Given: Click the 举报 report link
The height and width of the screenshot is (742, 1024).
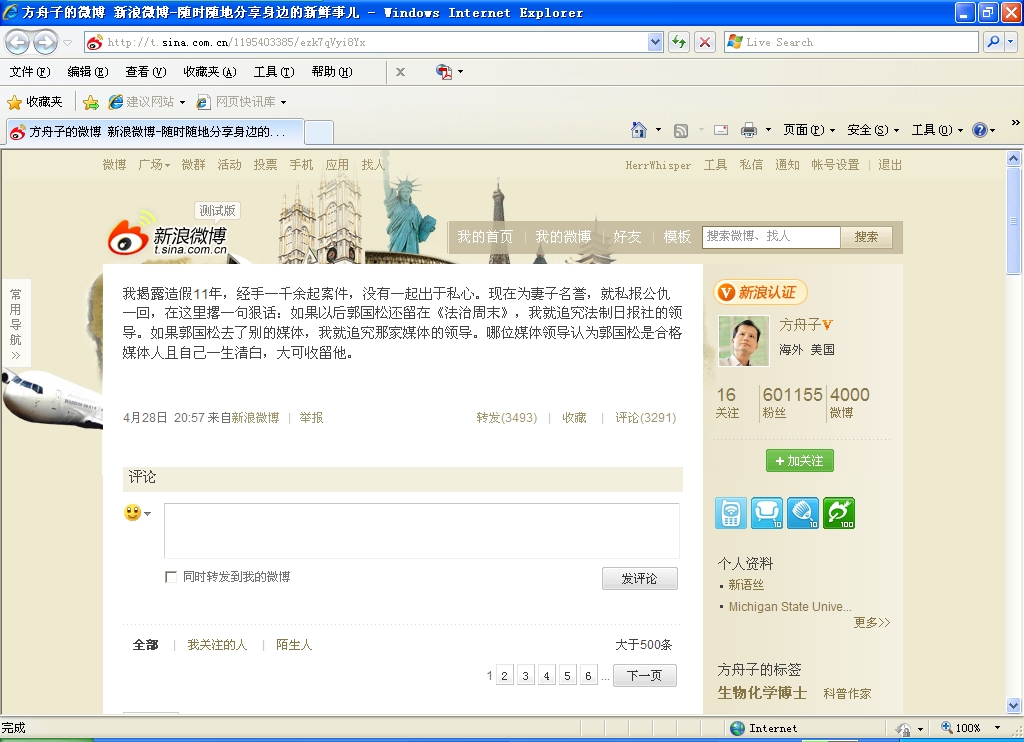Looking at the screenshot, I should pyautogui.click(x=312, y=418).
